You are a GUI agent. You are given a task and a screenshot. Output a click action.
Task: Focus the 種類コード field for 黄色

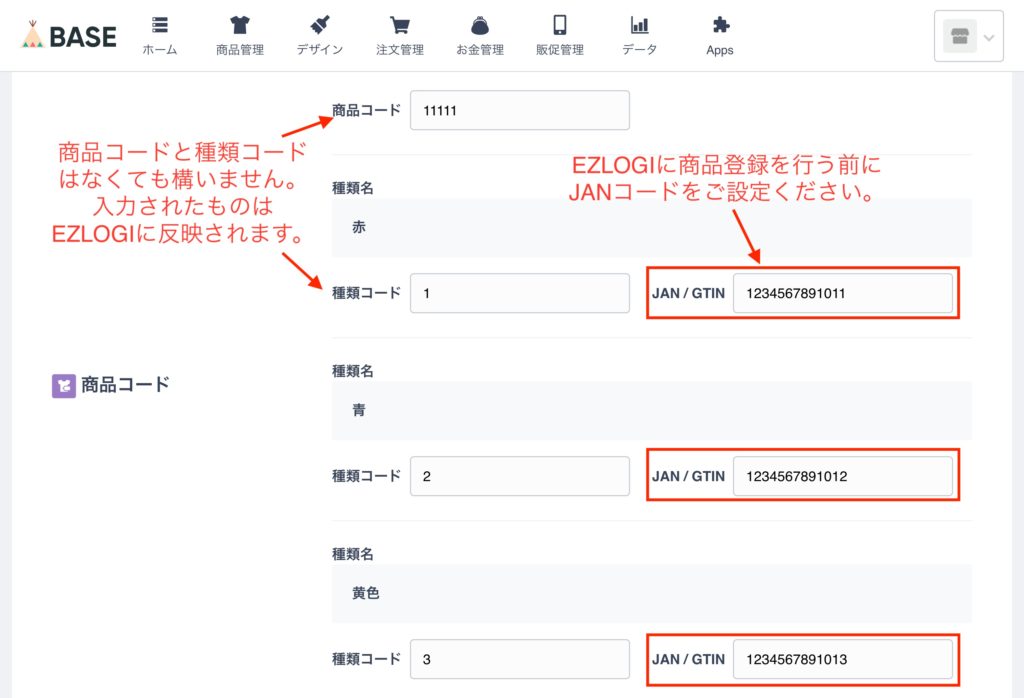point(520,659)
